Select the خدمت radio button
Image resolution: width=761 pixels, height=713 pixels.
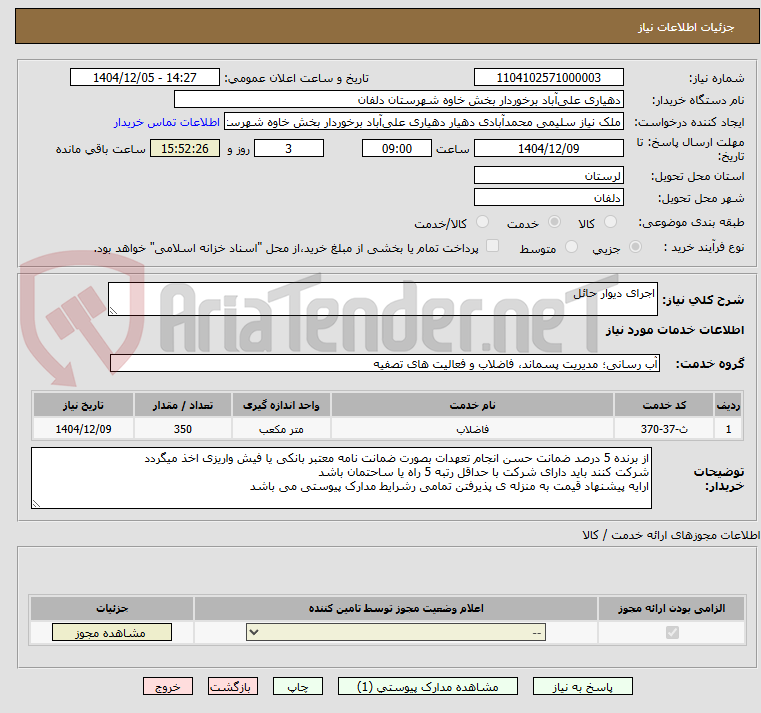(x=554, y=222)
